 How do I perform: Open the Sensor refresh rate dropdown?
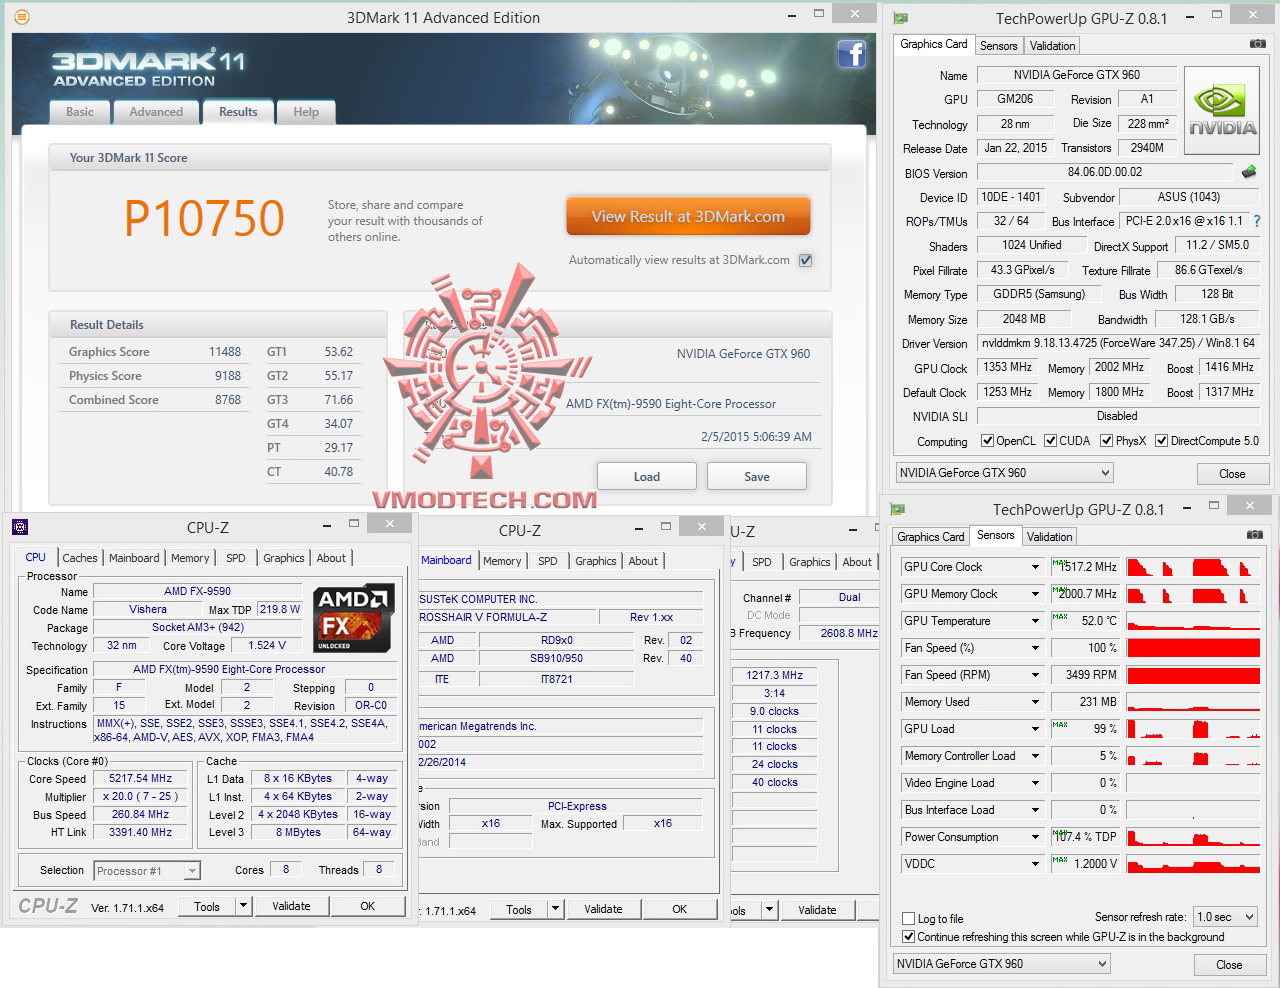(1225, 917)
